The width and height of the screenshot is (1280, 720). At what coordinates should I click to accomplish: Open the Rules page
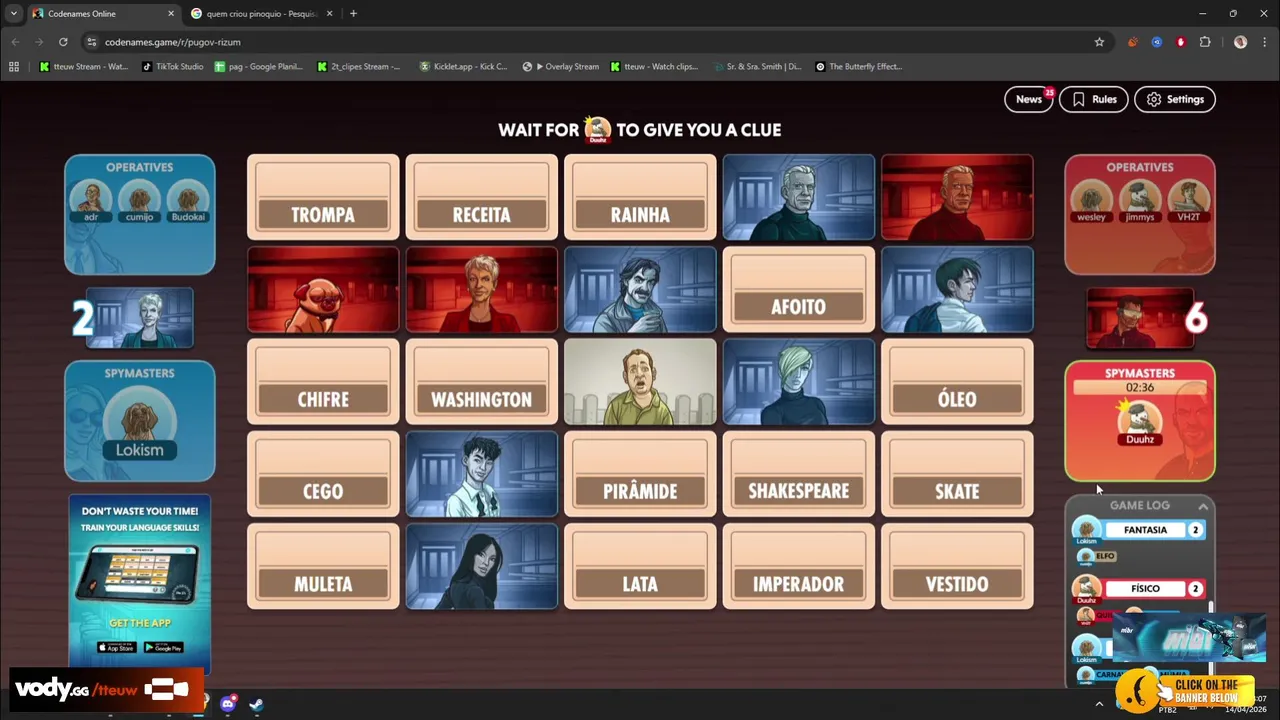(1094, 99)
